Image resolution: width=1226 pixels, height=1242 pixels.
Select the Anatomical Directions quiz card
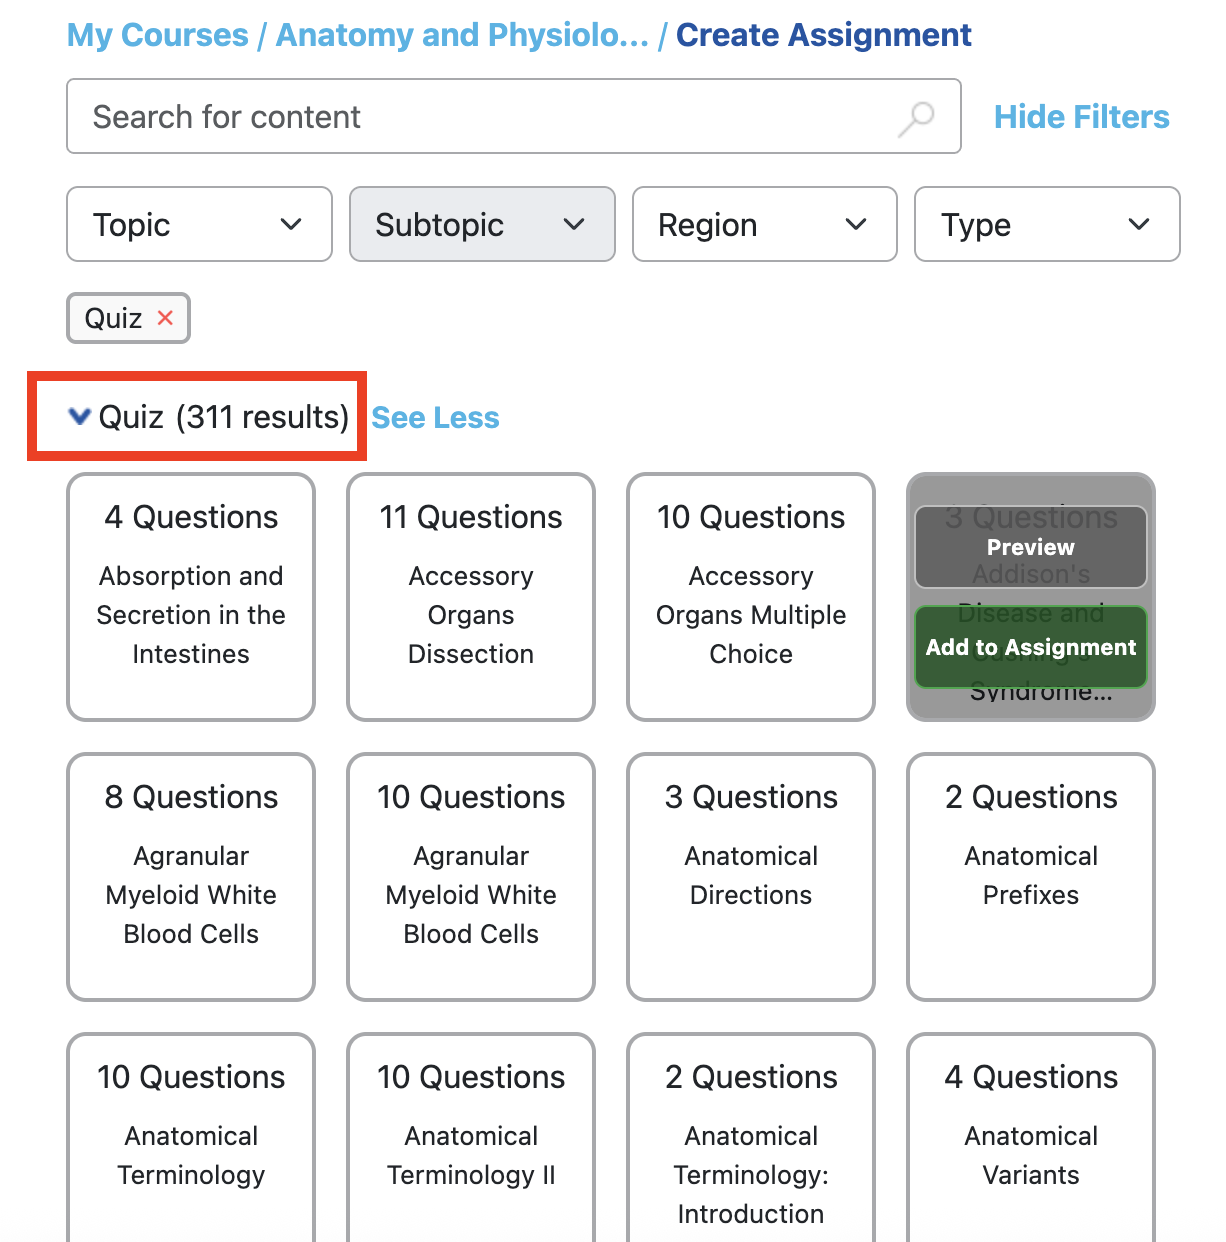[750, 877]
